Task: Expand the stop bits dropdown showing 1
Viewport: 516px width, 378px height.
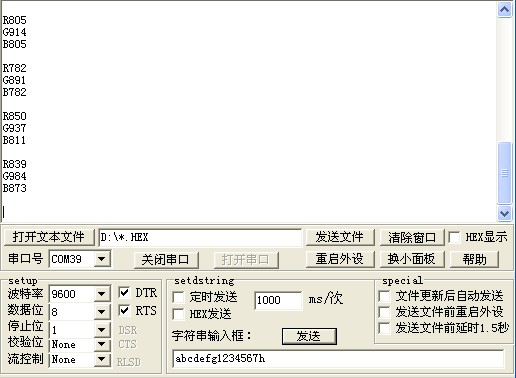Action: (102, 330)
